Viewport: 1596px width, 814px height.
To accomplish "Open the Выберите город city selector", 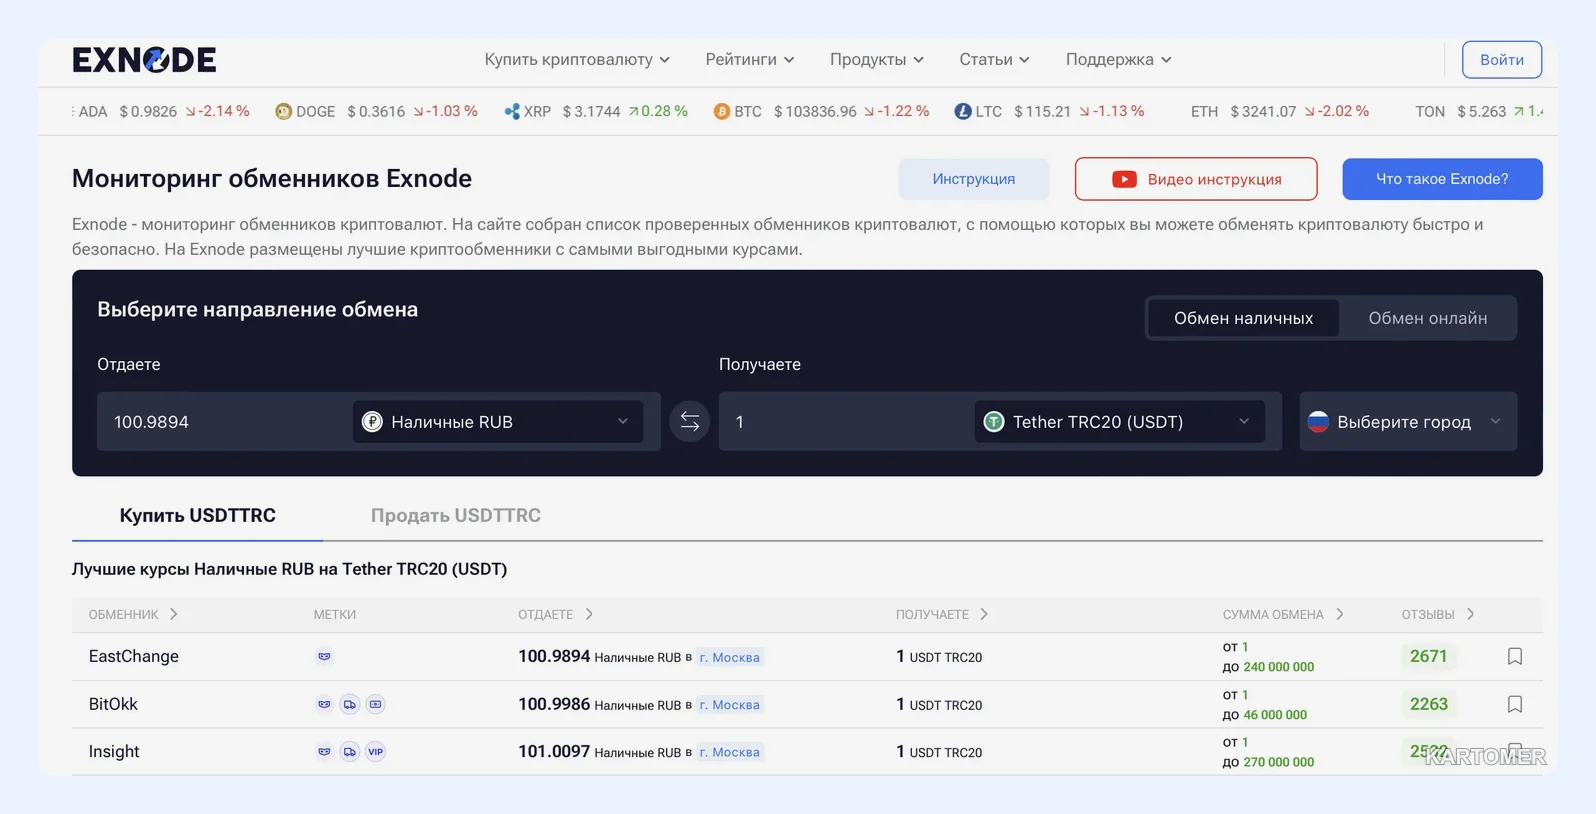I will click(1408, 422).
